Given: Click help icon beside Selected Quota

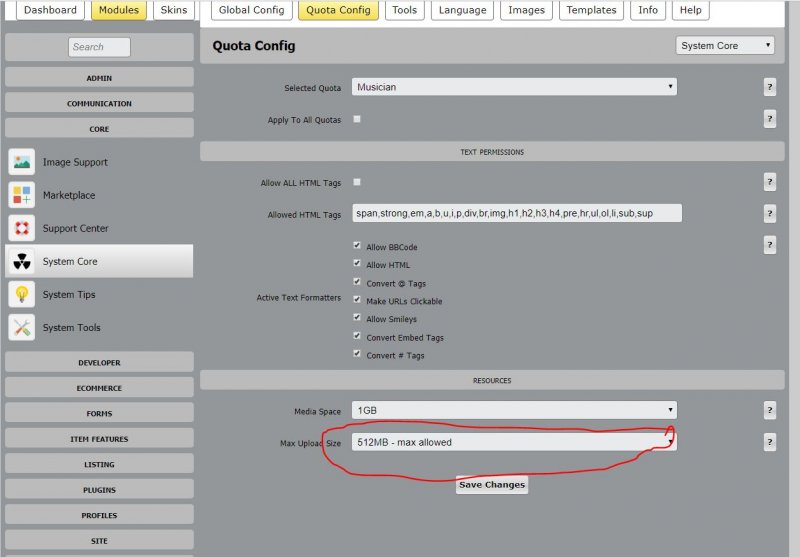Looking at the screenshot, I should 770,87.
